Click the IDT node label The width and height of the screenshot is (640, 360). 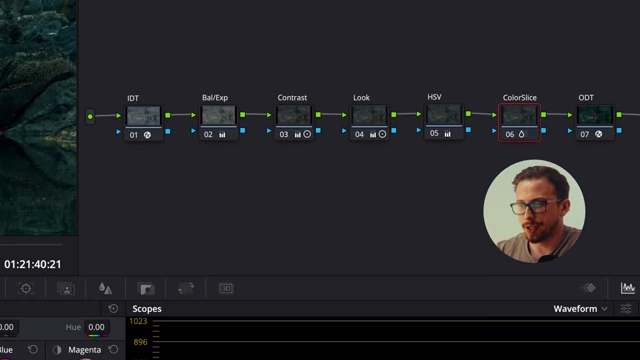pyautogui.click(x=133, y=98)
